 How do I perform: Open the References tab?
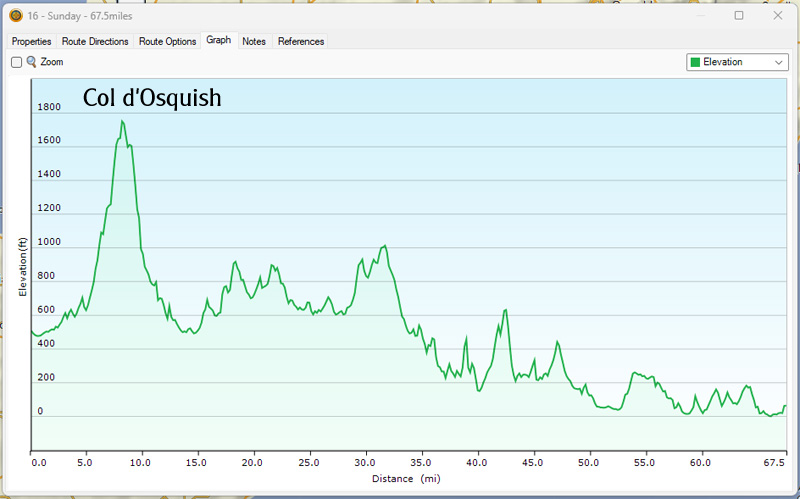click(301, 41)
